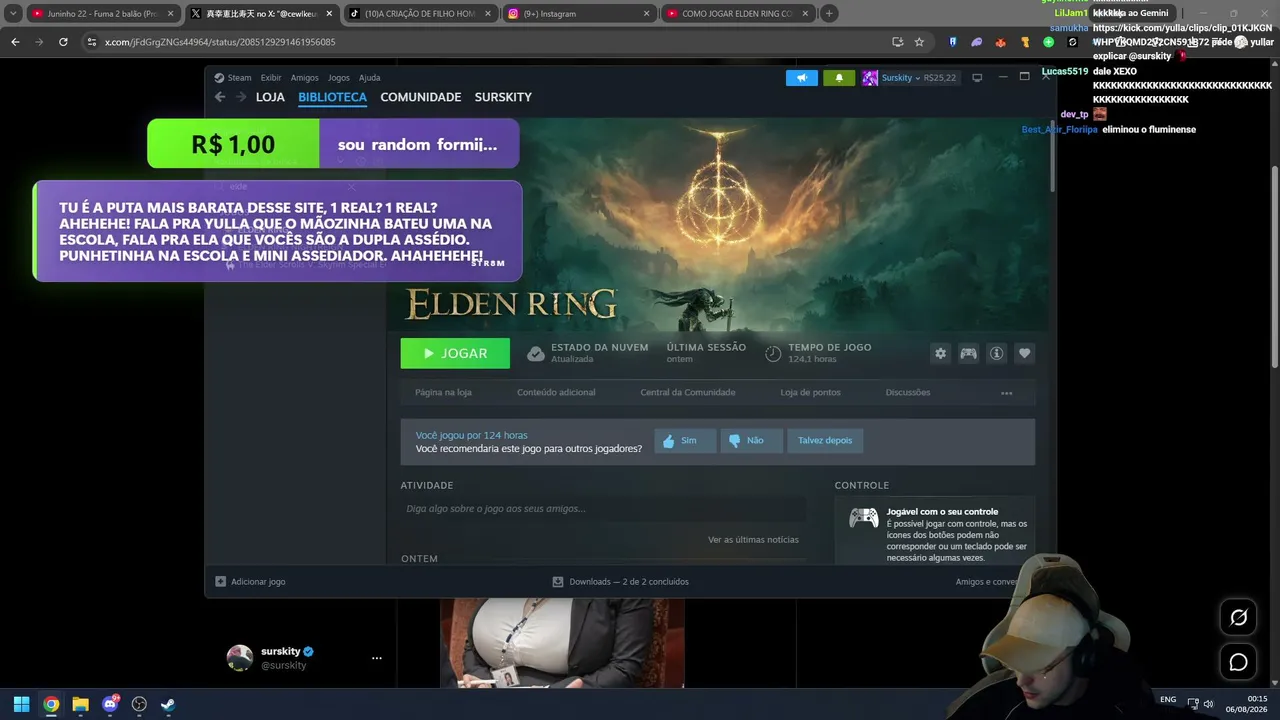
Task: Open X messages chat icon
Action: 1238,662
